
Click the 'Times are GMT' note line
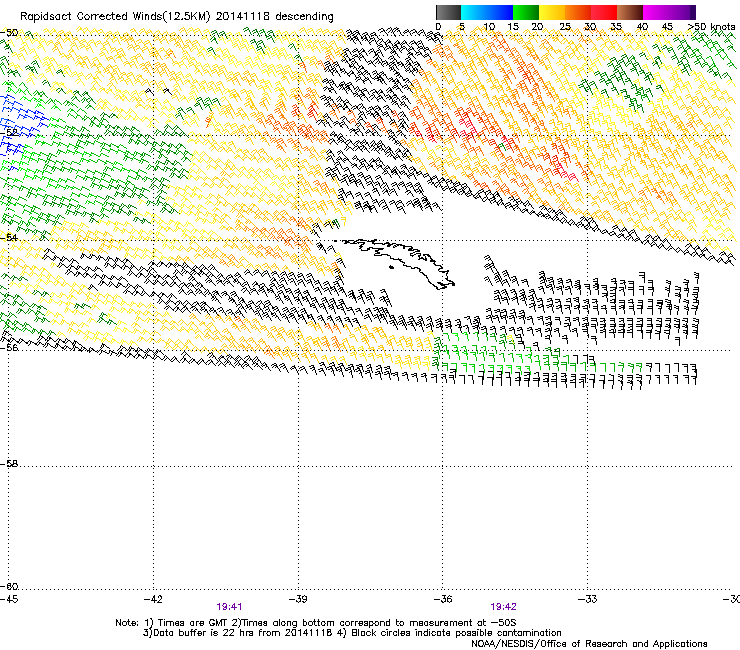coord(316,623)
